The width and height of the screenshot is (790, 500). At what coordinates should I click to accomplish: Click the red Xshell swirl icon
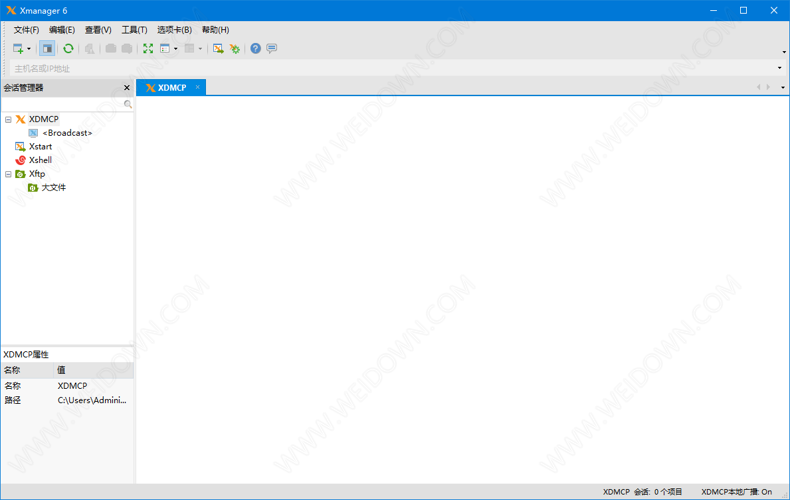point(20,160)
